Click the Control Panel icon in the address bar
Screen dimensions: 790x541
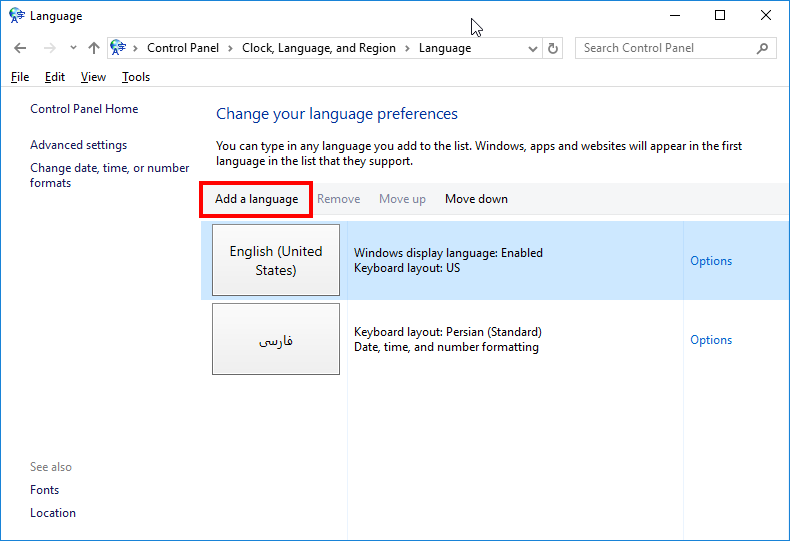[119, 48]
